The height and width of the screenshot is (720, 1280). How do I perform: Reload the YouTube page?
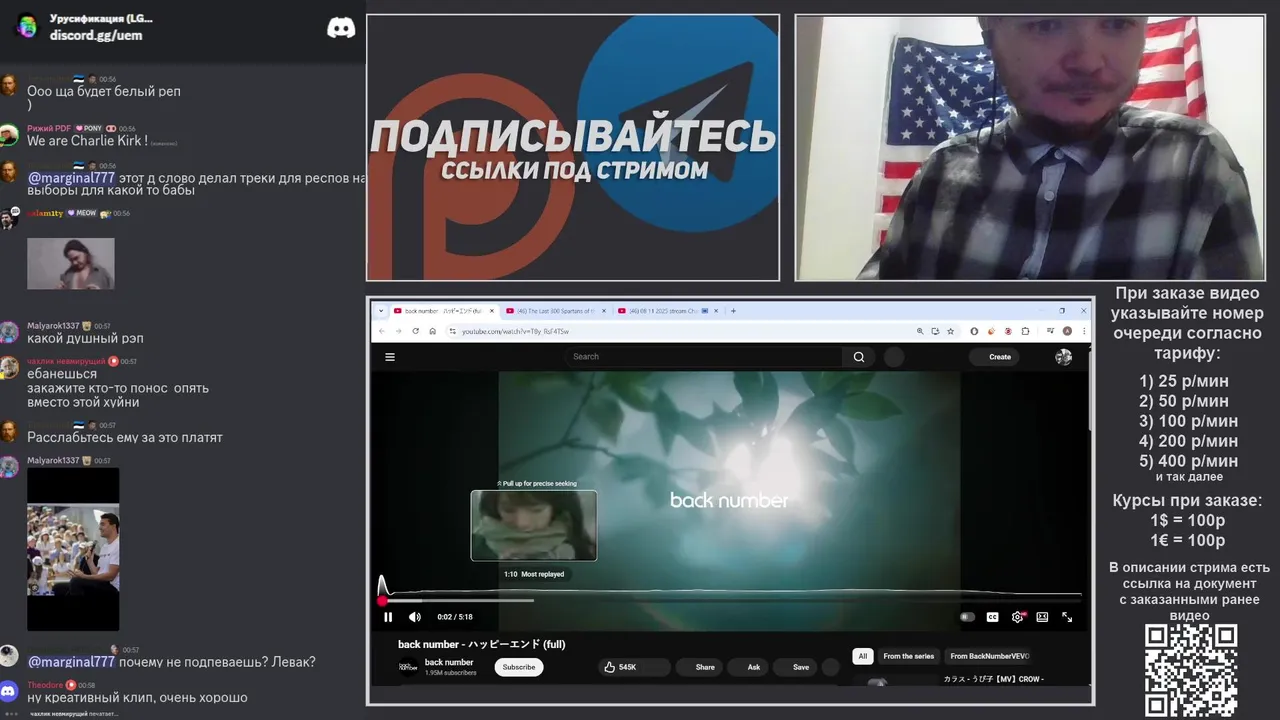point(415,331)
